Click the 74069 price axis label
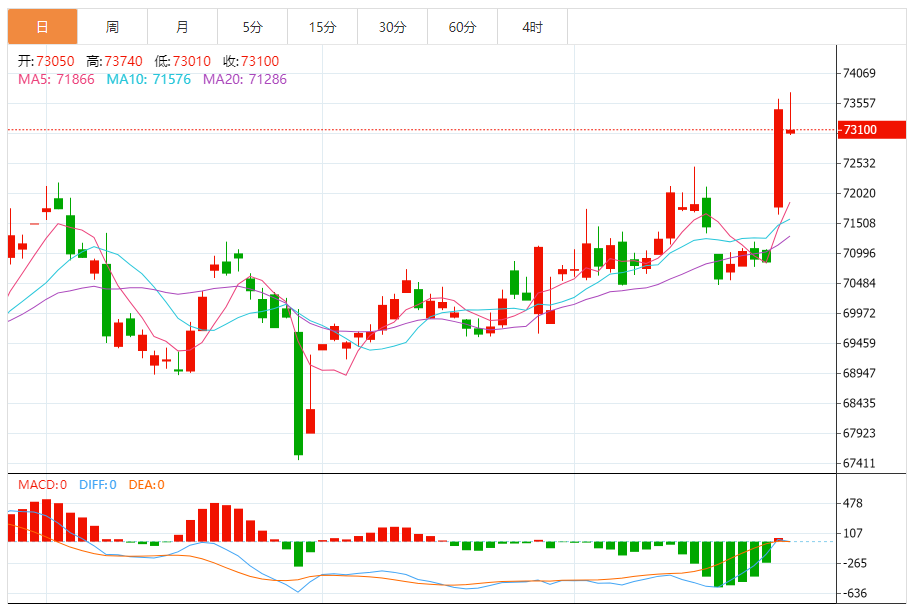 pos(859,73)
